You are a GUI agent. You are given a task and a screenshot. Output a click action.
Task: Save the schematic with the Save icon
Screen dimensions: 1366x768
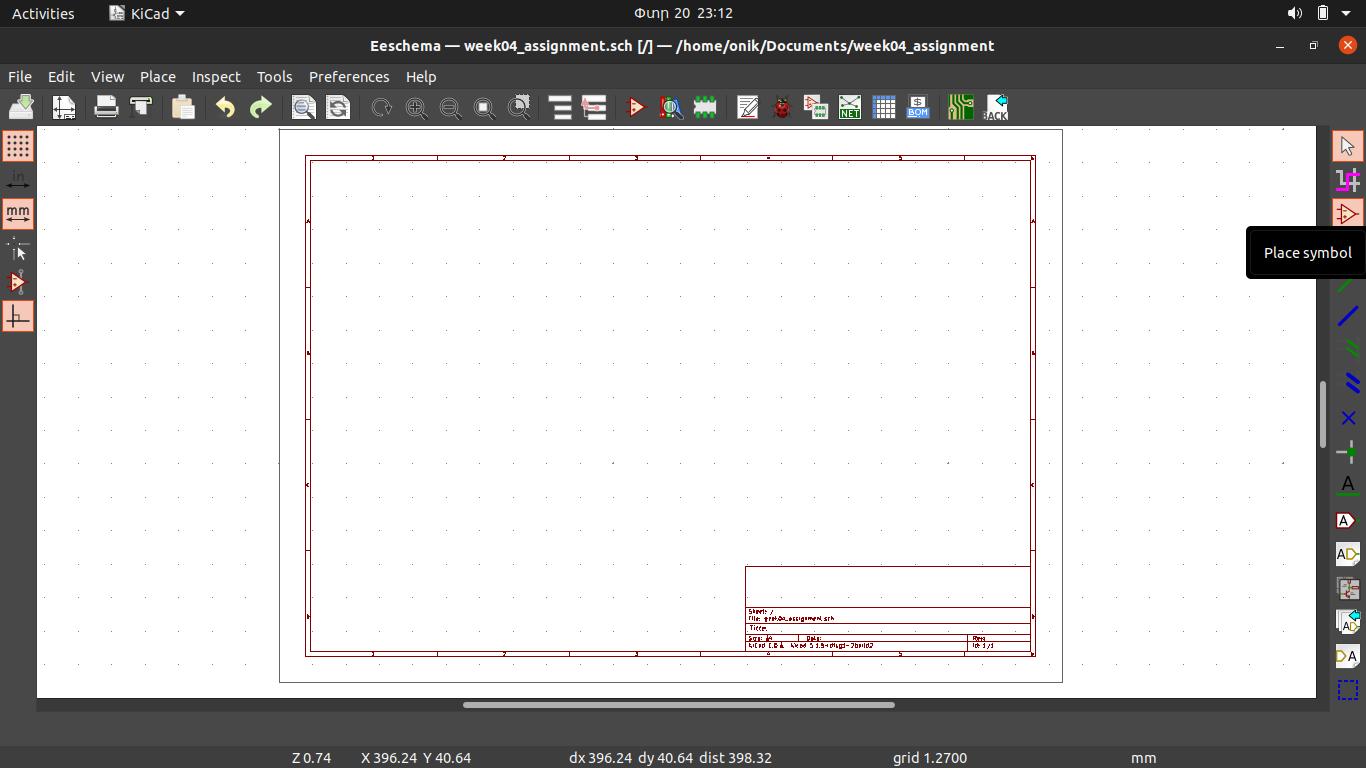21,107
